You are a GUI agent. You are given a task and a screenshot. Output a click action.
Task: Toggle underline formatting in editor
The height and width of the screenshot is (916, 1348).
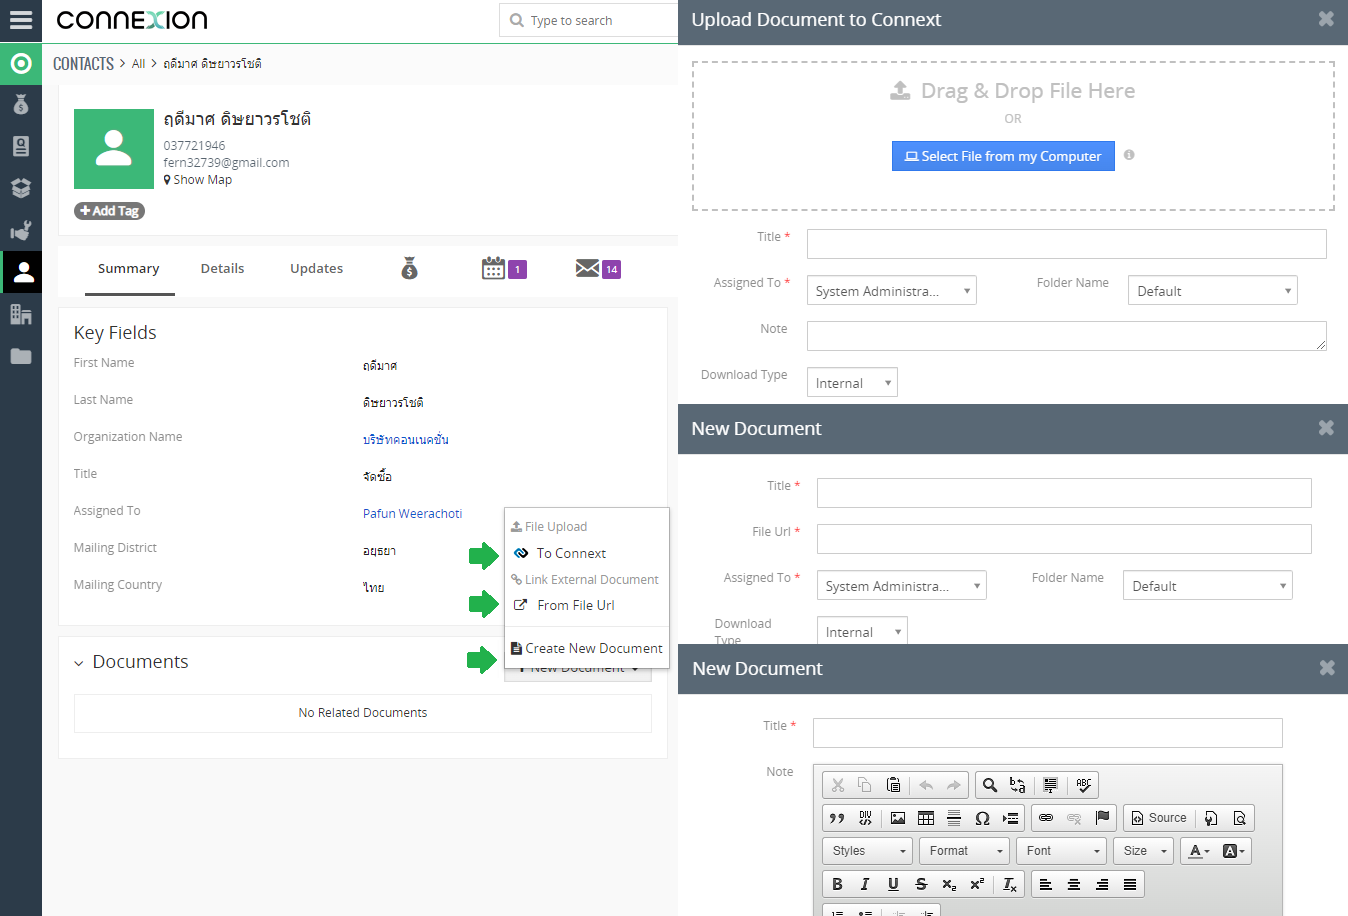click(x=893, y=884)
